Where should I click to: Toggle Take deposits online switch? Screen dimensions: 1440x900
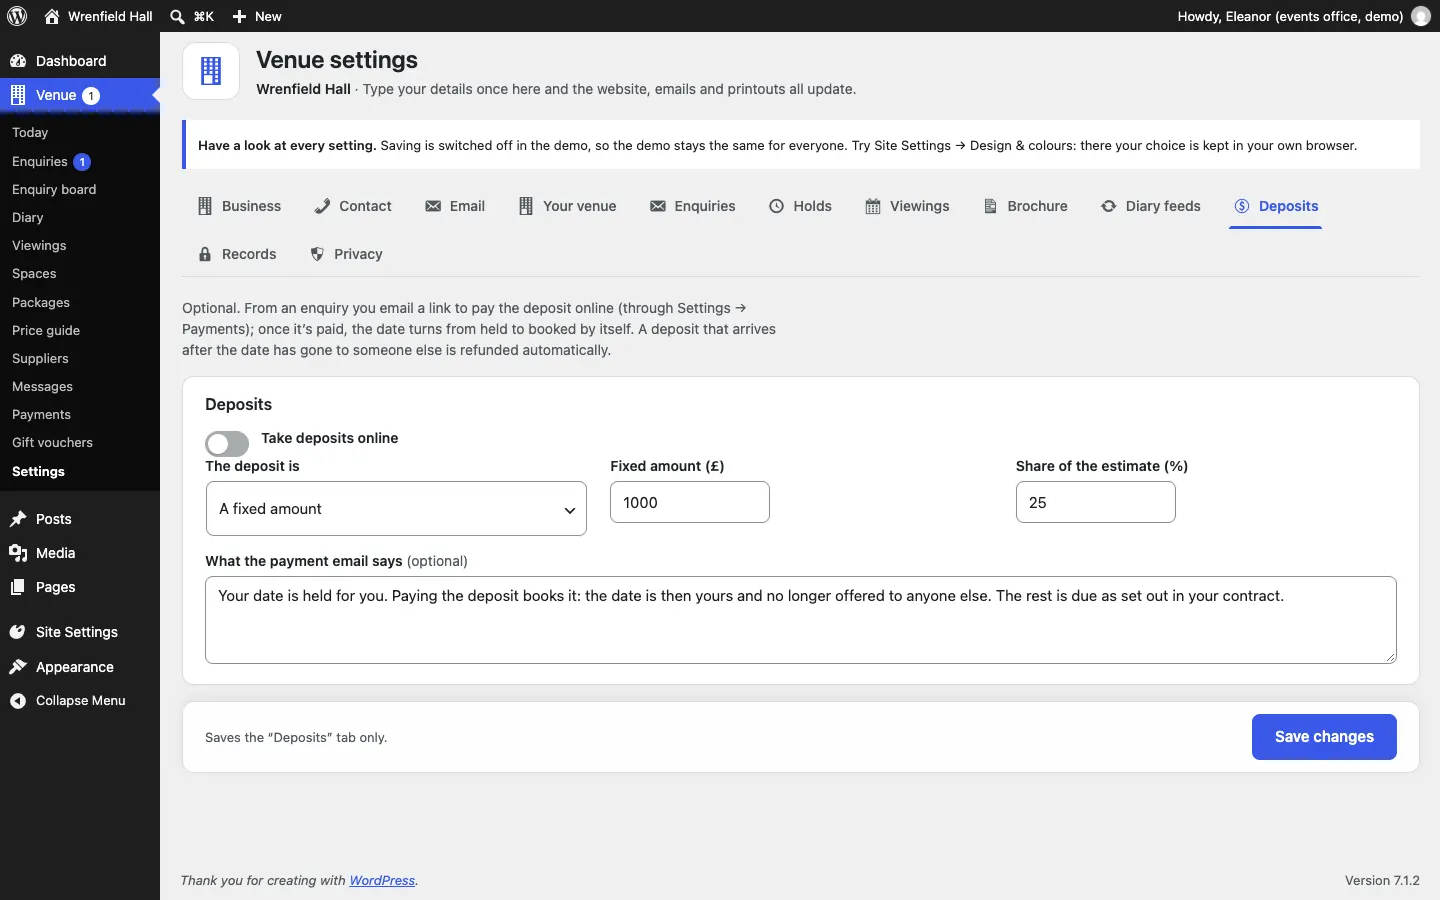point(227,444)
